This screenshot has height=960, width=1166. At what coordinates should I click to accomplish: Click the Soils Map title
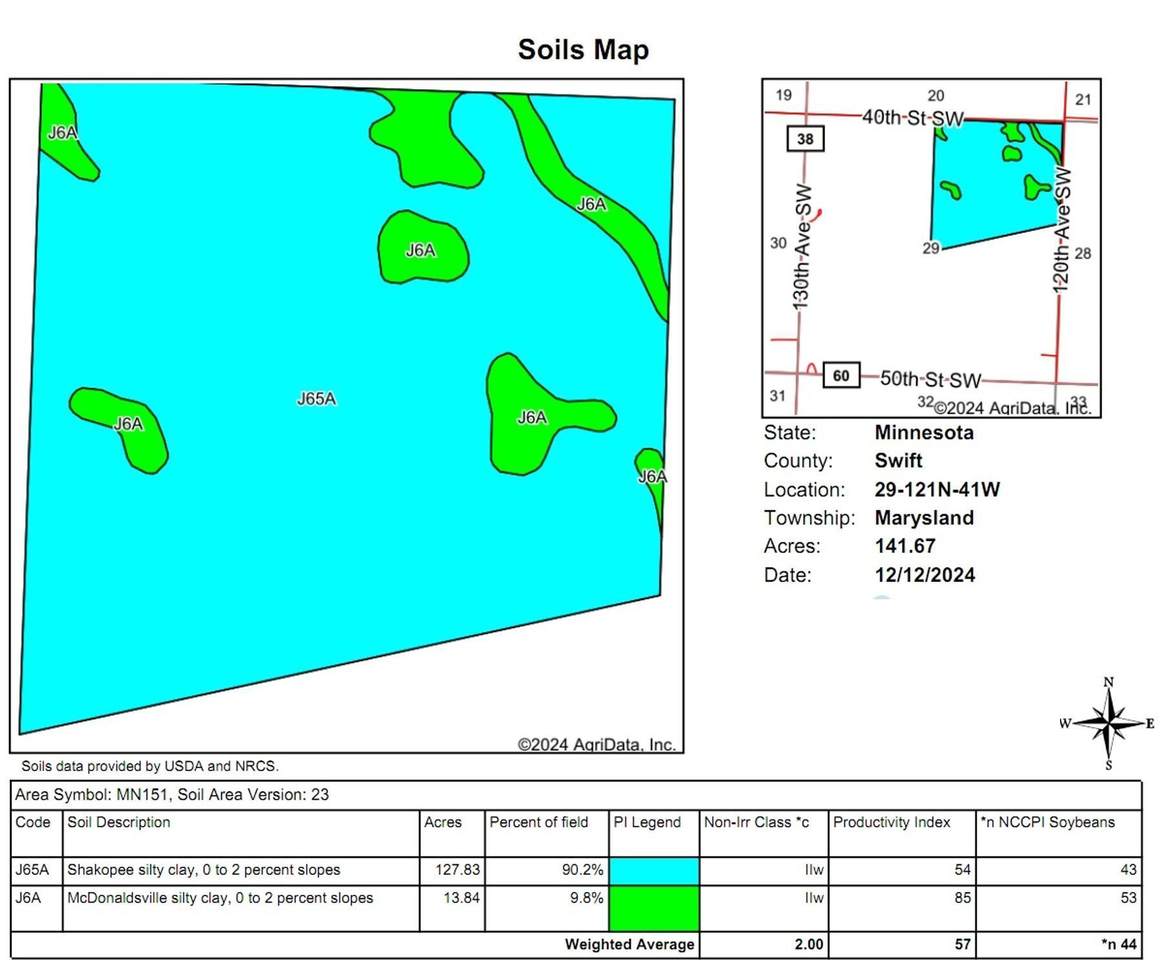(x=582, y=49)
